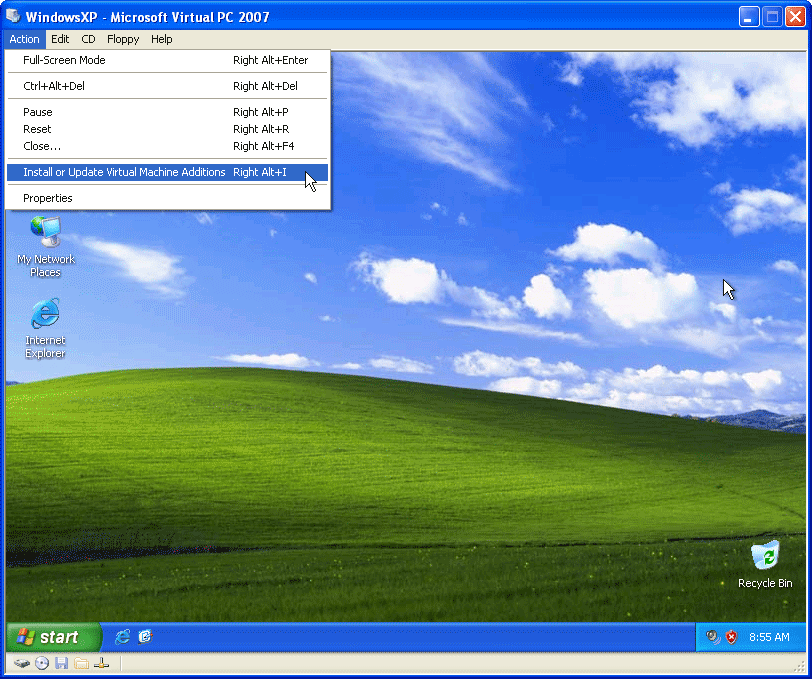
Task: Click the floppy disk status bar icon
Action: 62,663
